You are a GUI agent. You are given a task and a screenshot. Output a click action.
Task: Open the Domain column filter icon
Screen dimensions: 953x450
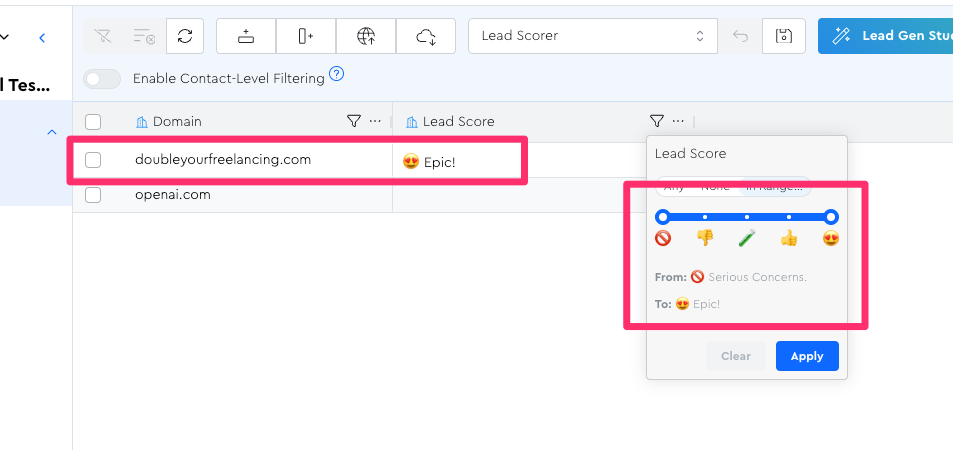pyautogui.click(x=353, y=121)
